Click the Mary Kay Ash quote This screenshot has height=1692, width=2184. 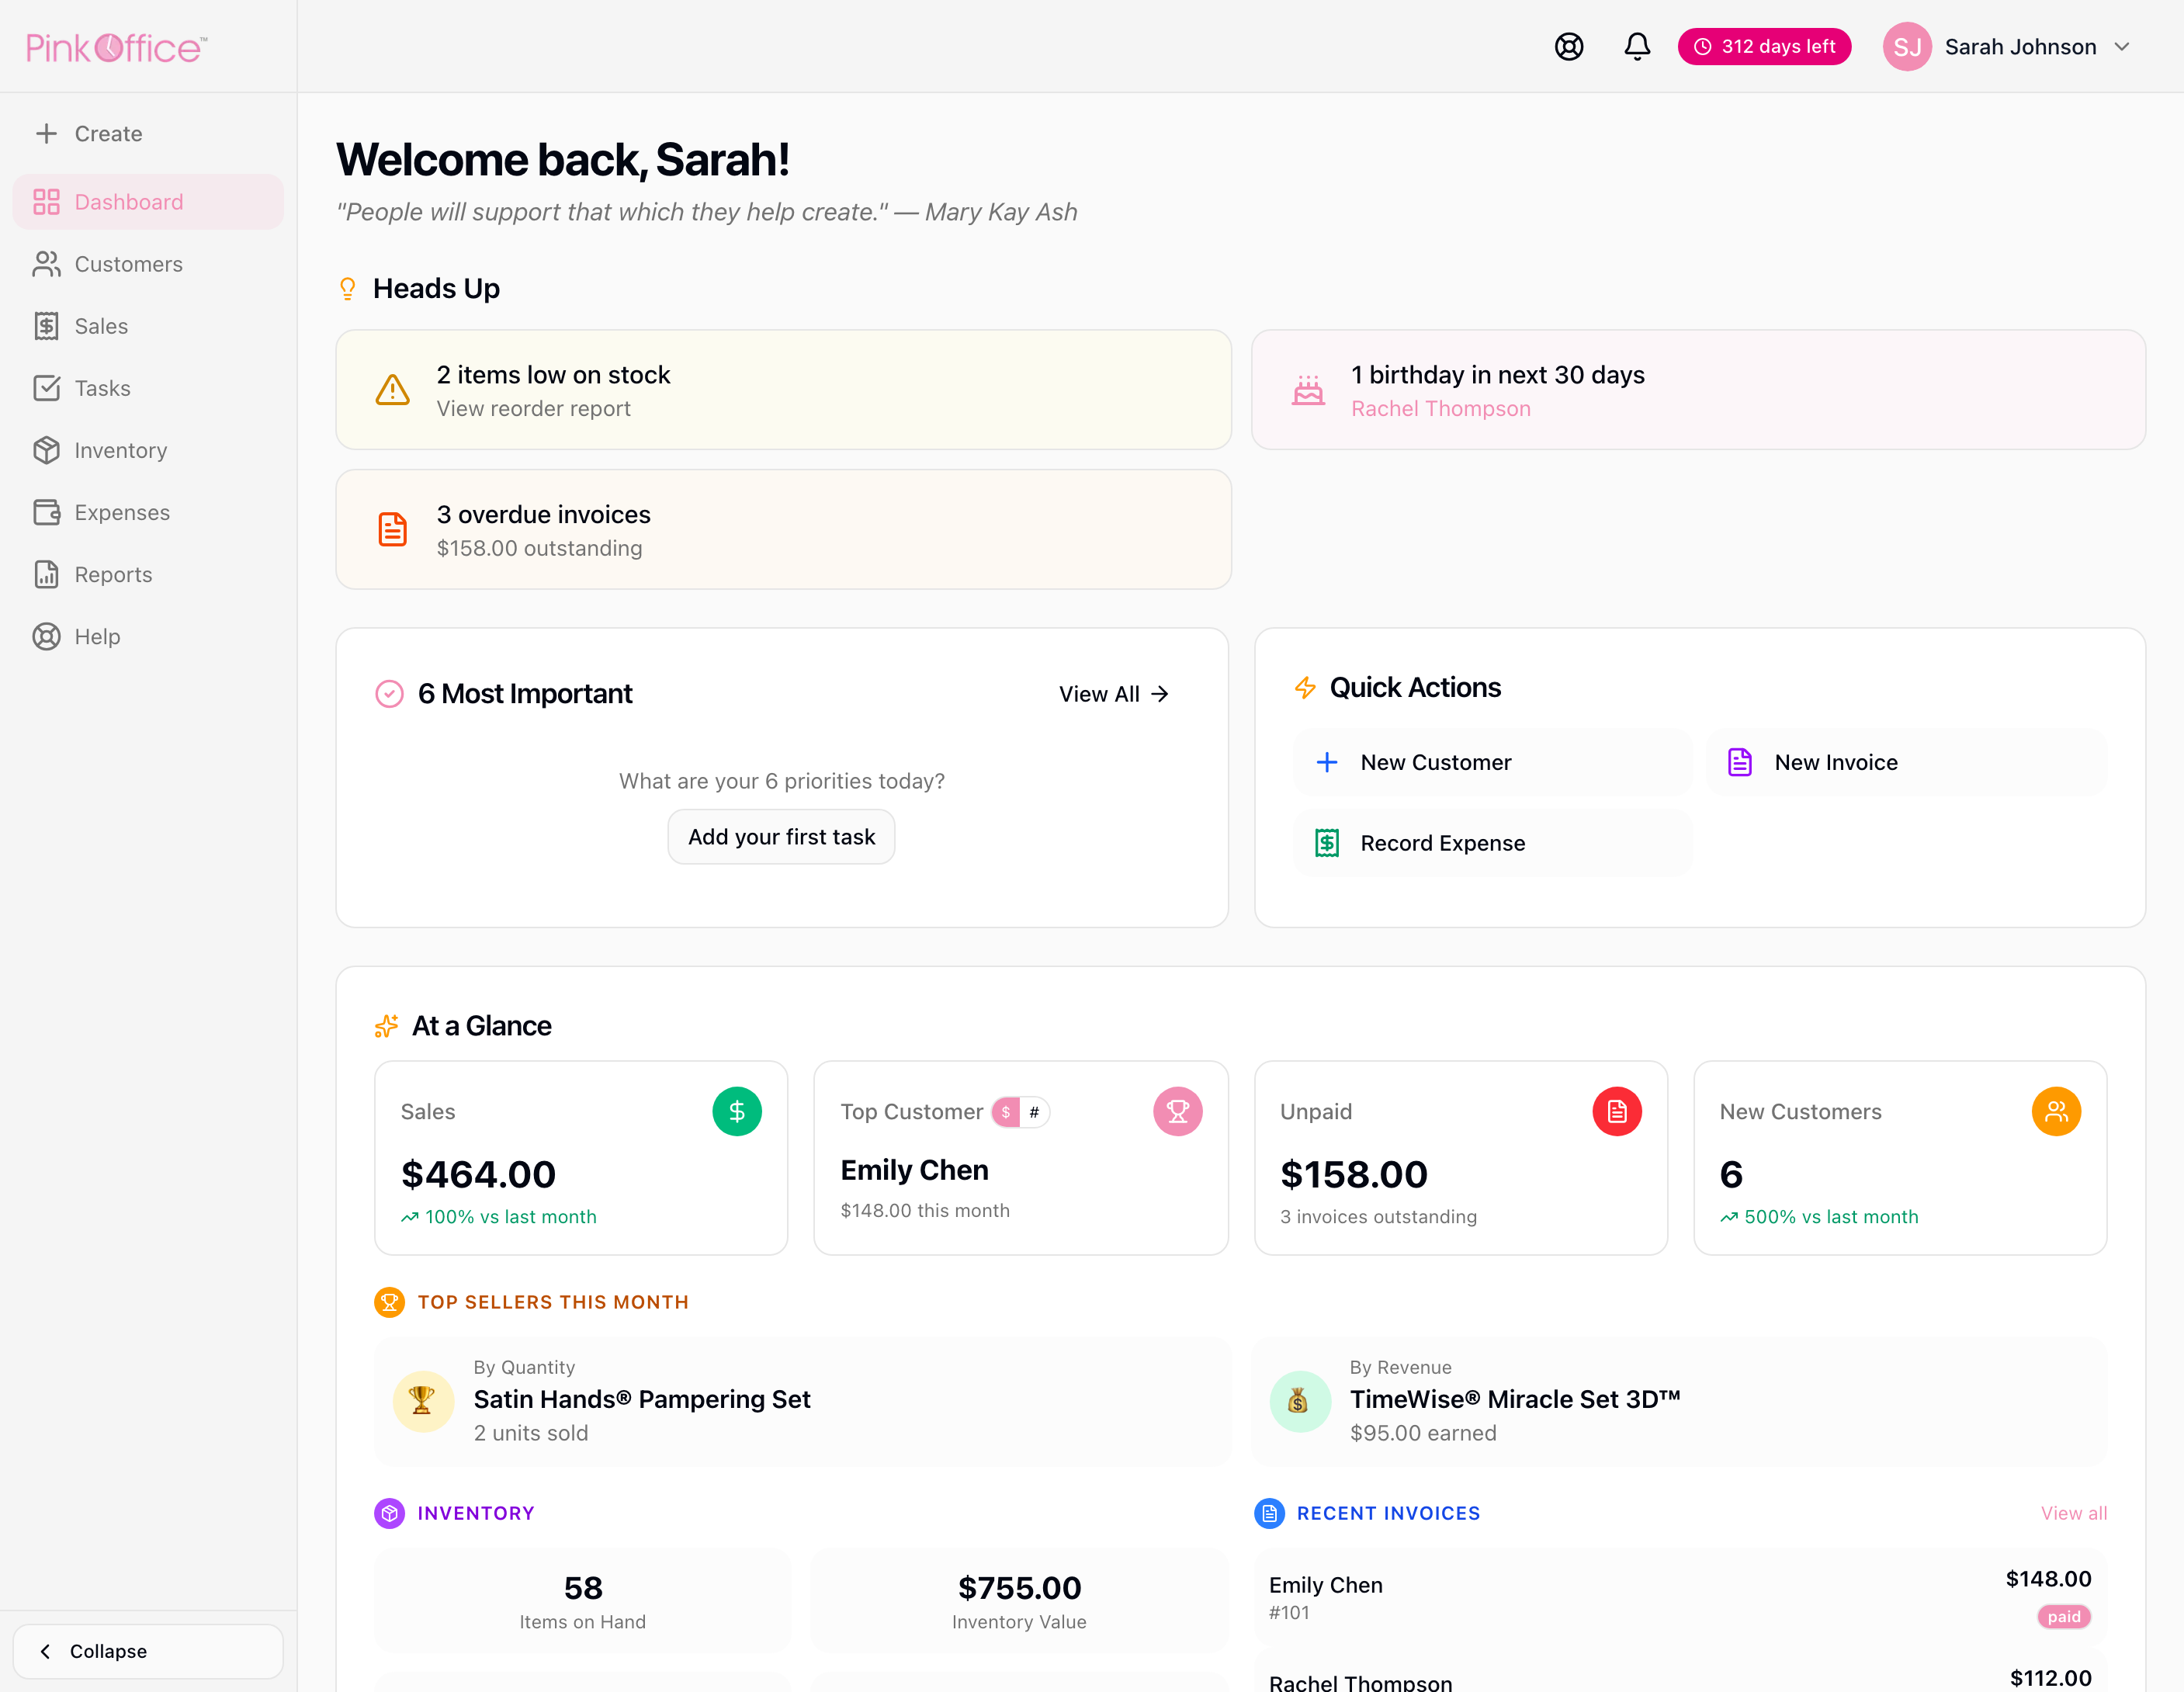[x=706, y=212]
